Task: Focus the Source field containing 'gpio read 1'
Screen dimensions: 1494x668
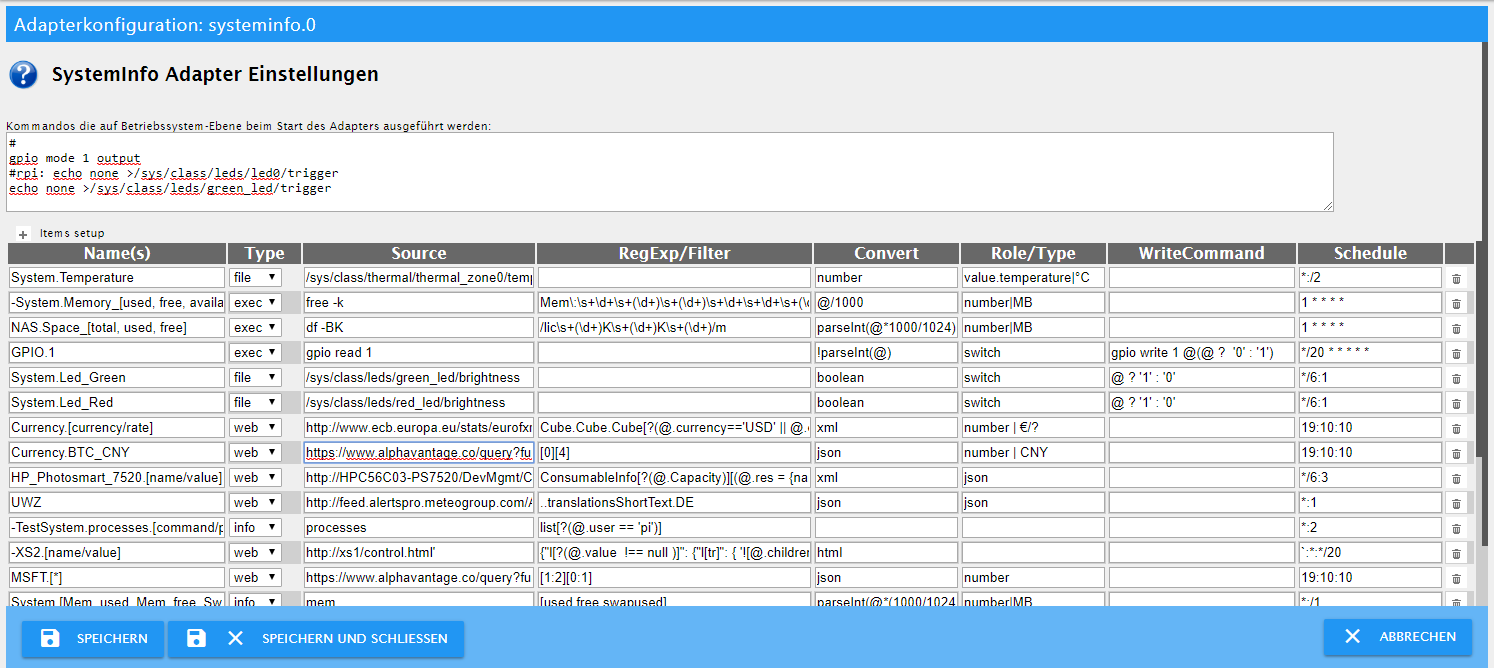Action: pos(419,352)
